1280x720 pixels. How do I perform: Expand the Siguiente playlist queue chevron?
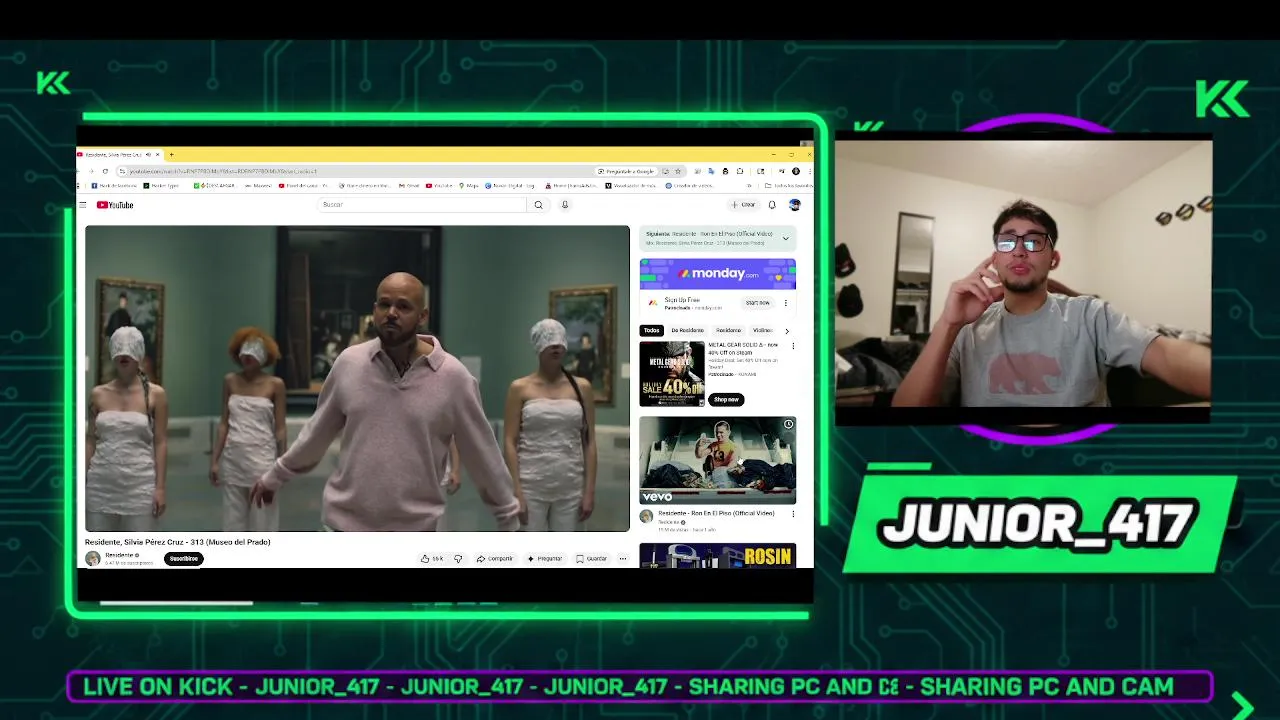(786, 238)
